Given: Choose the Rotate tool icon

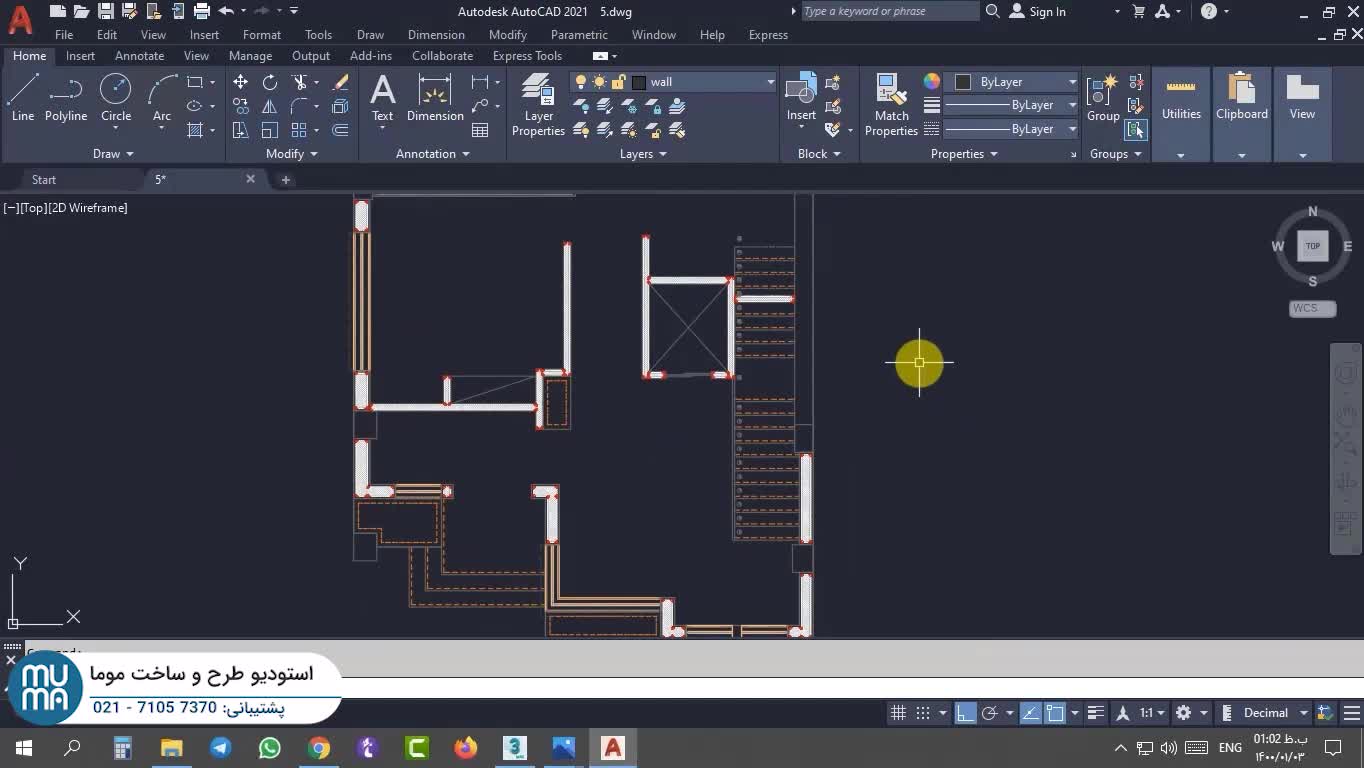Looking at the screenshot, I should point(270,82).
